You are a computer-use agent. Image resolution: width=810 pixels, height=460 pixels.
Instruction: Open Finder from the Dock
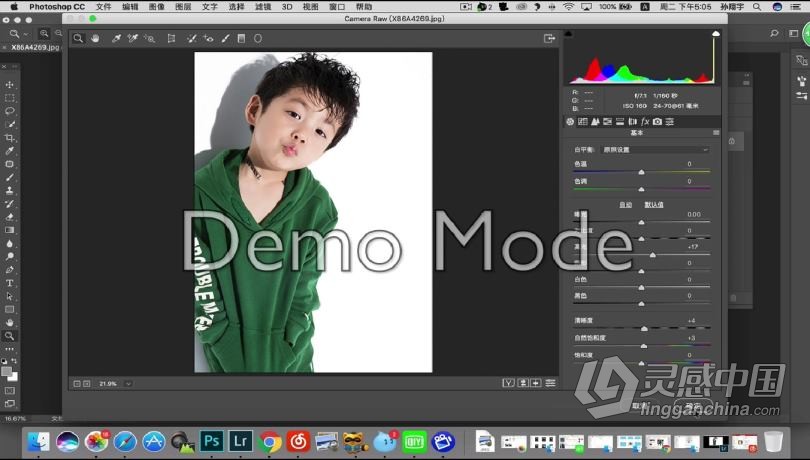coord(38,441)
